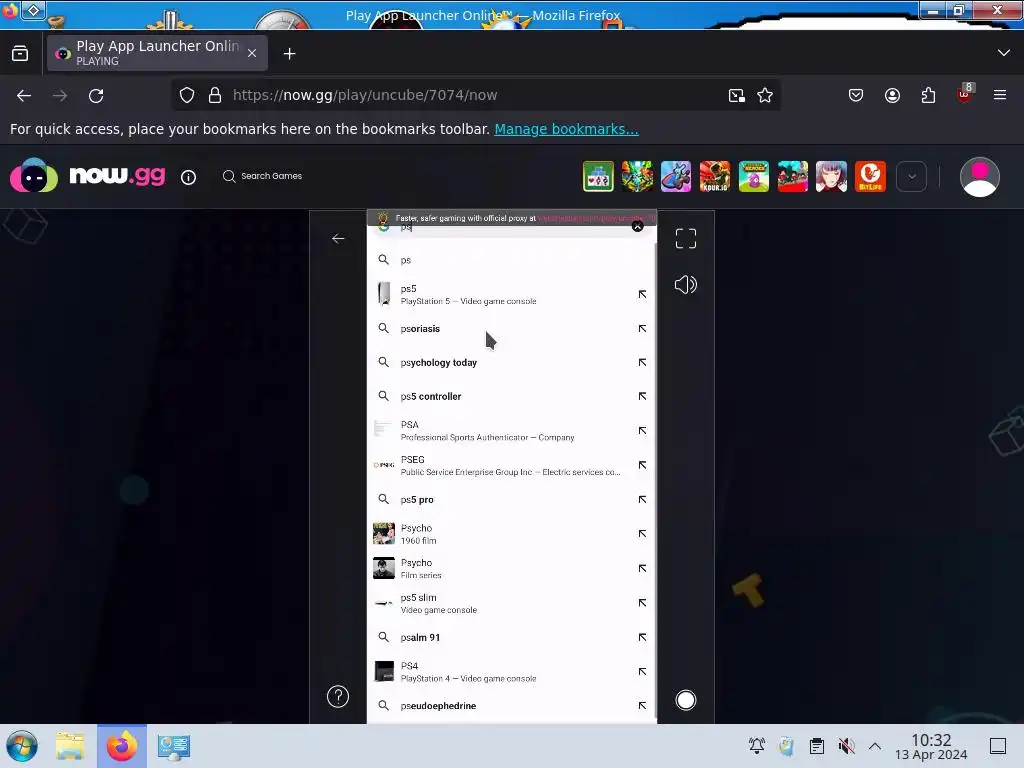Screen dimensions: 1024x768
Task: Select the 'pseudoephedrine' suggestion
Action: [512, 706]
